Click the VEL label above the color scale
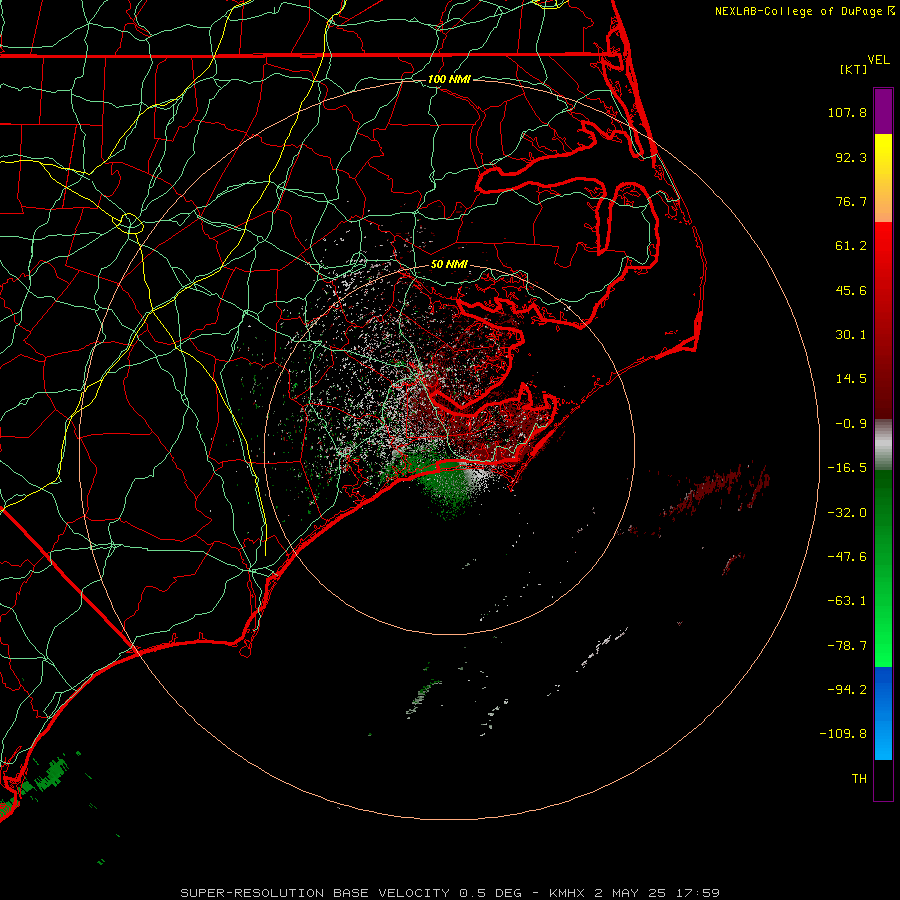900x900 pixels. coord(878,59)
